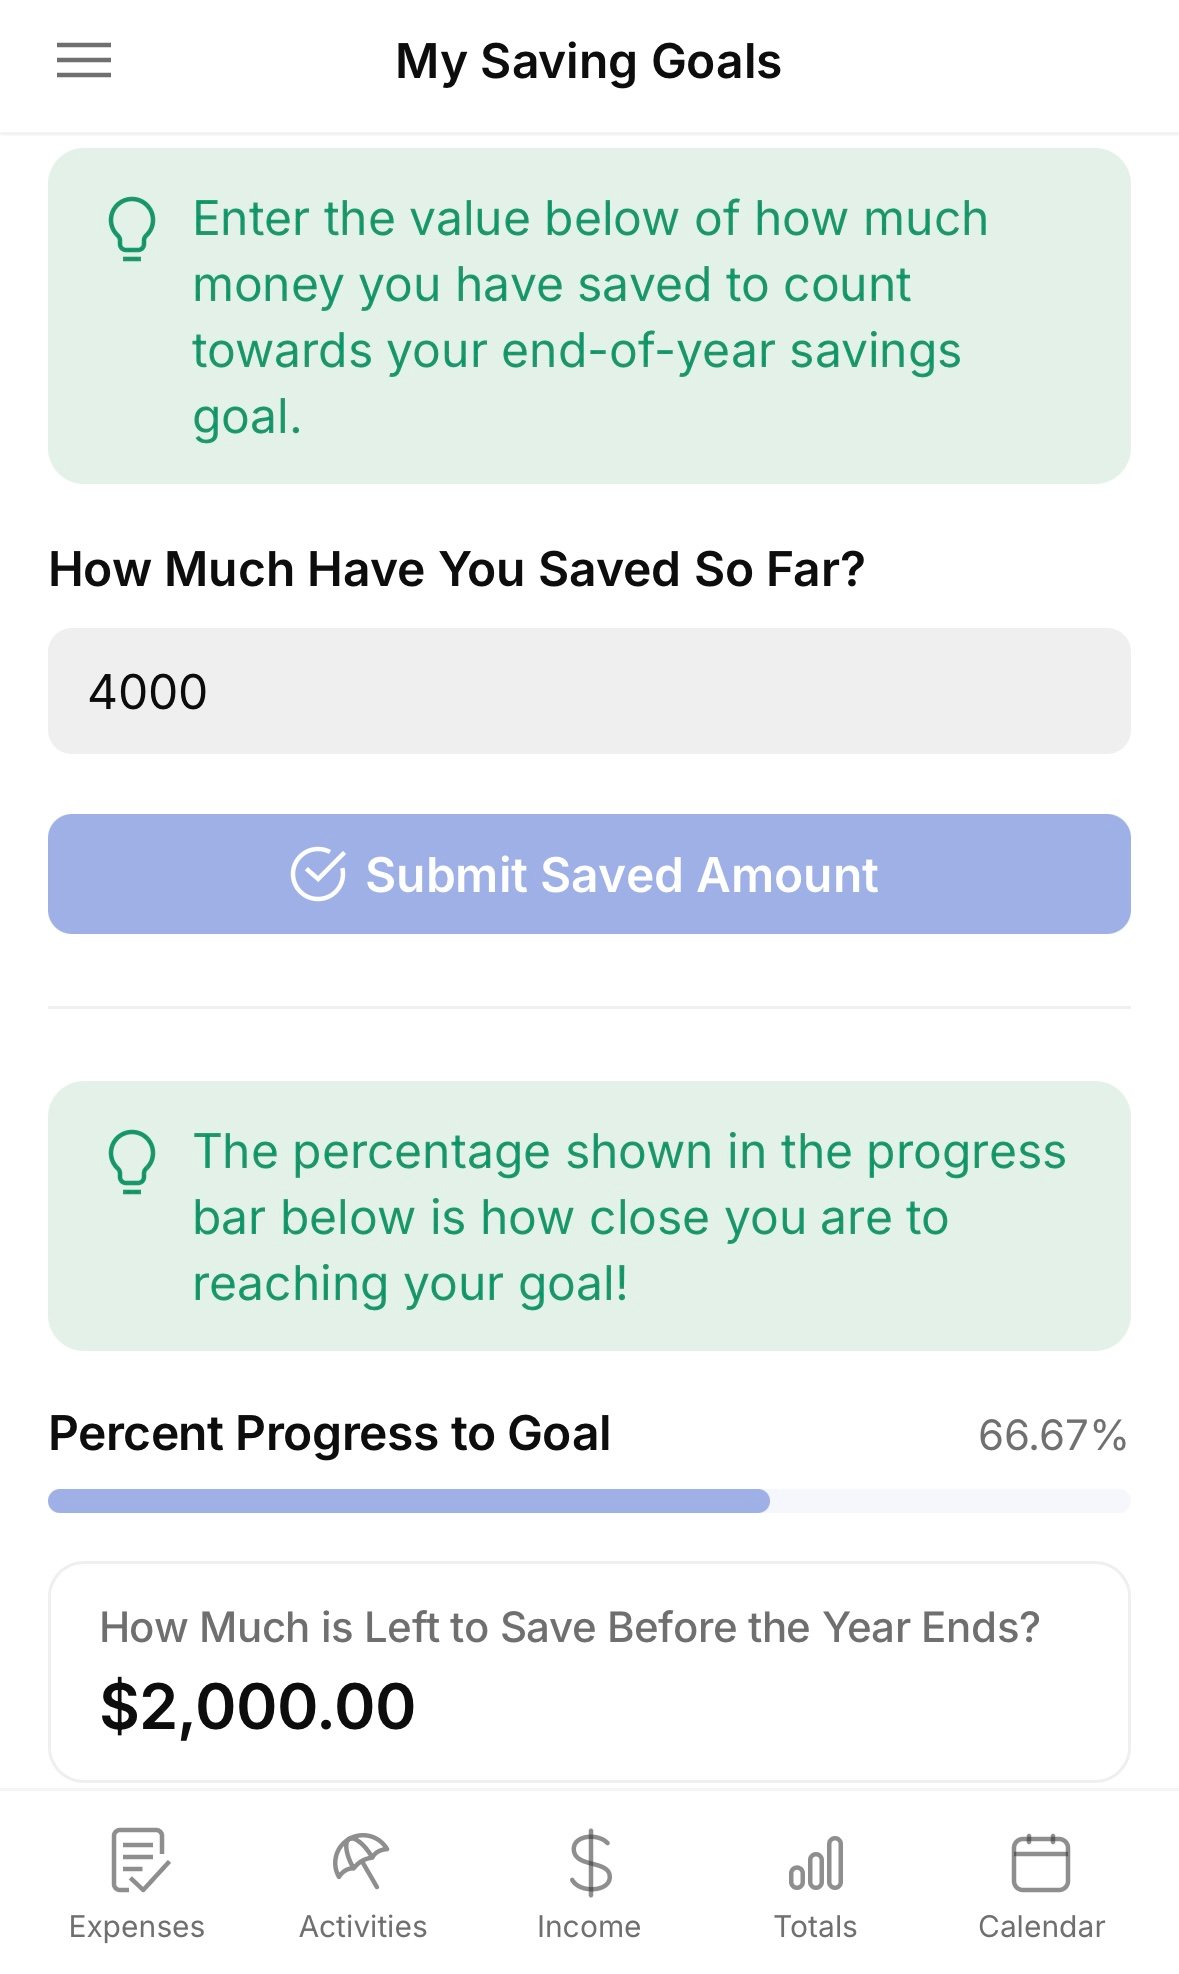
Task: Click the checkmark circle on submit button
Action: point(318,874)
